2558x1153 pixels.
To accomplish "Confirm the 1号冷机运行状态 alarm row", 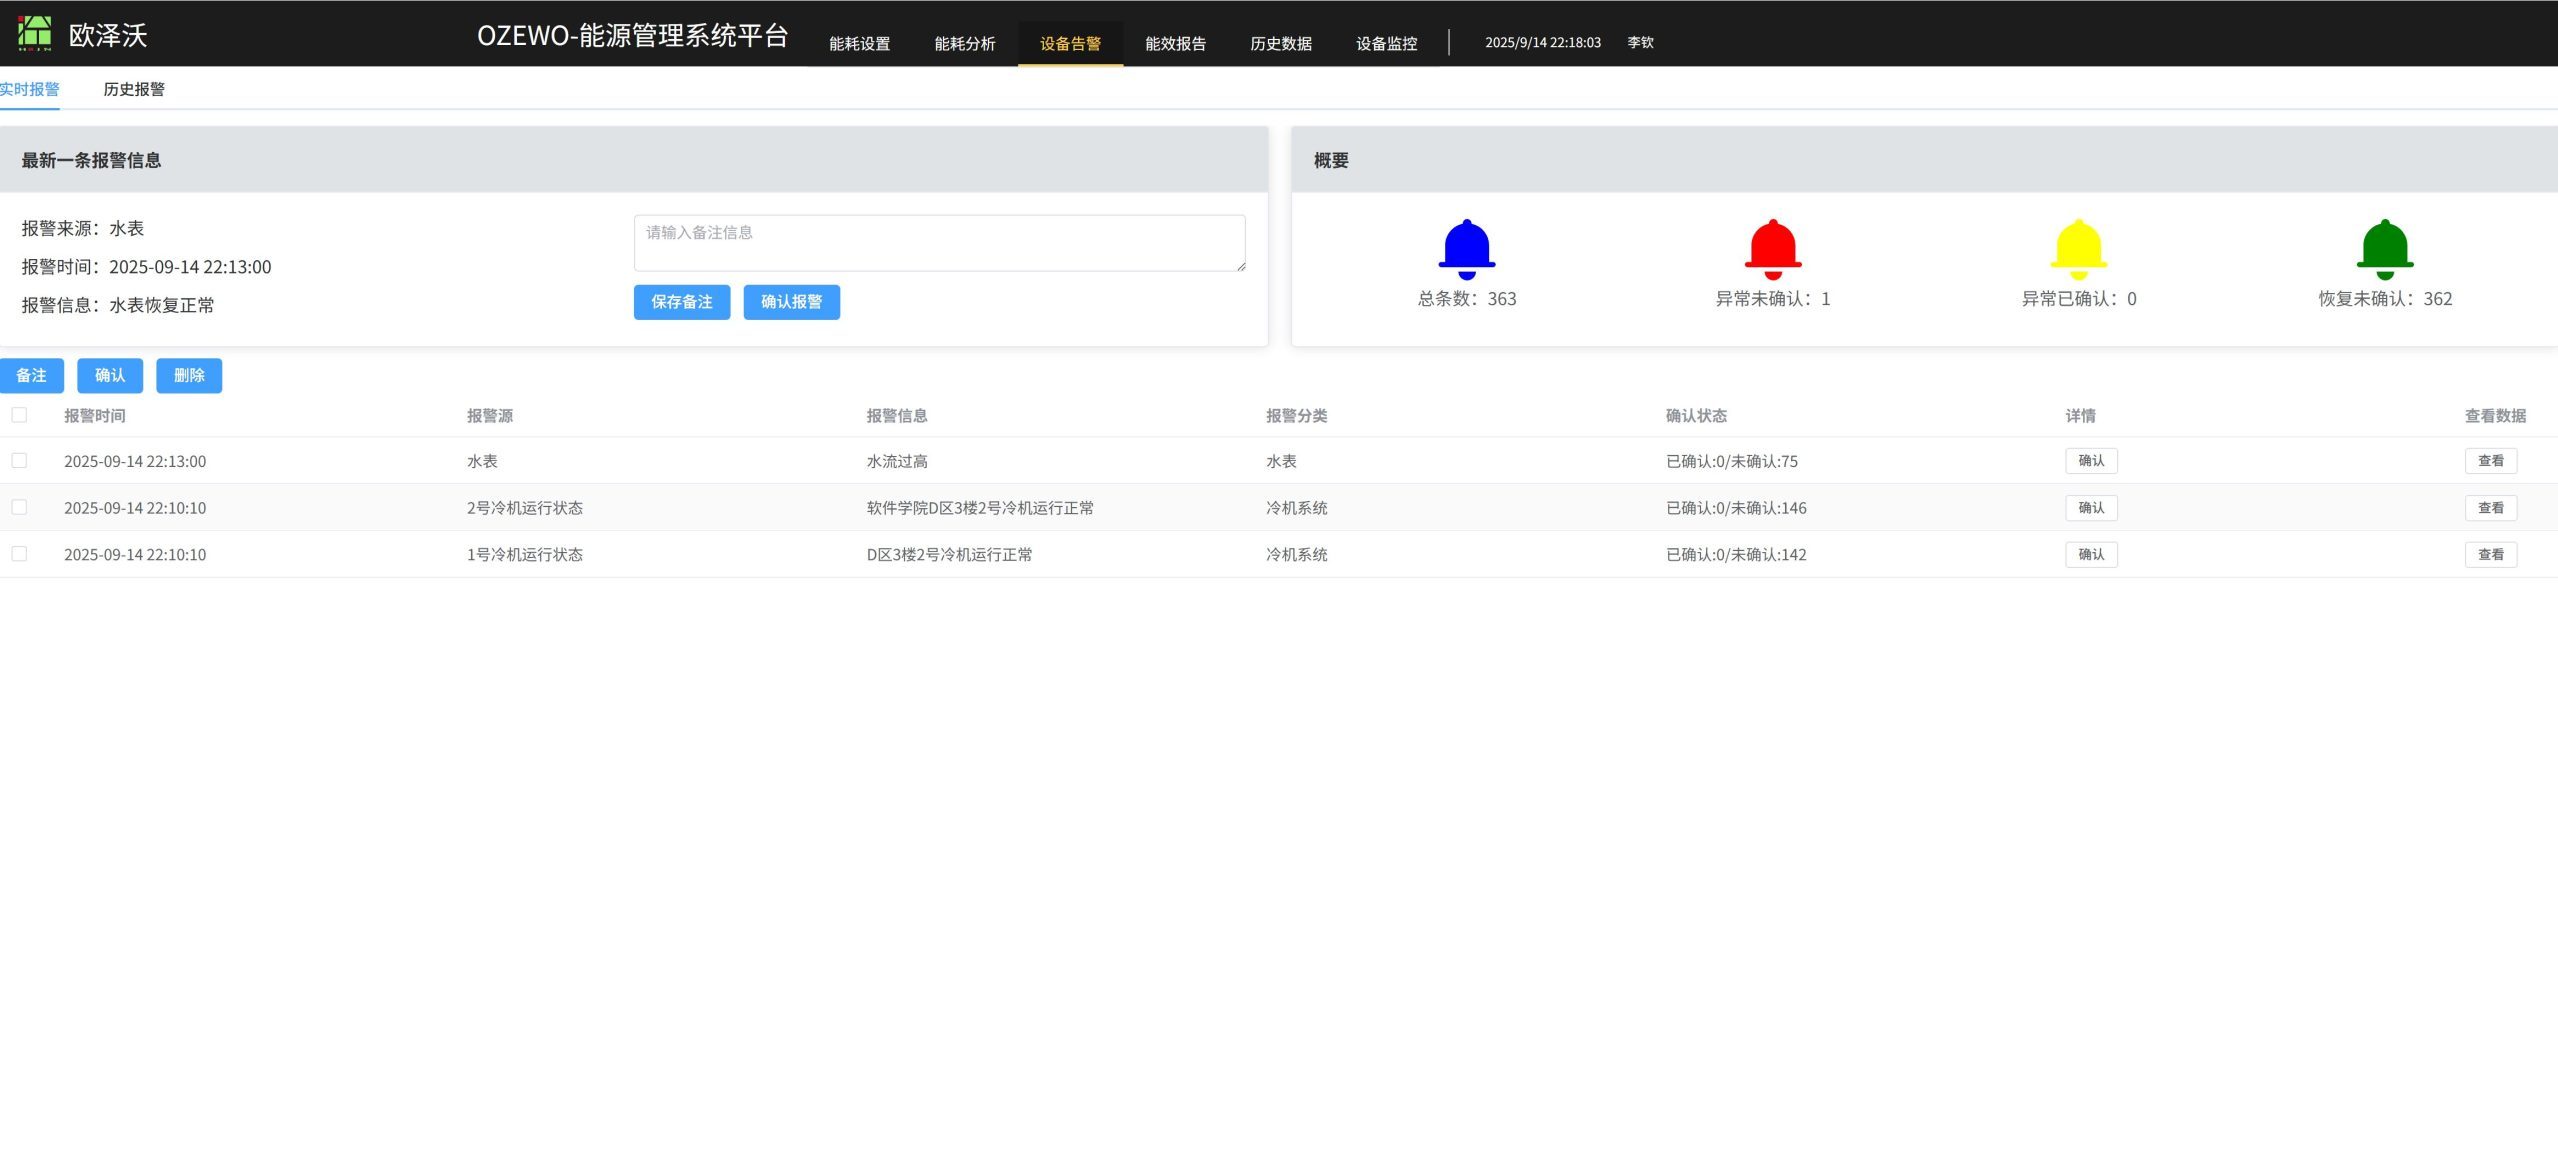I will pyautogui.click(x=2091, y=555).
